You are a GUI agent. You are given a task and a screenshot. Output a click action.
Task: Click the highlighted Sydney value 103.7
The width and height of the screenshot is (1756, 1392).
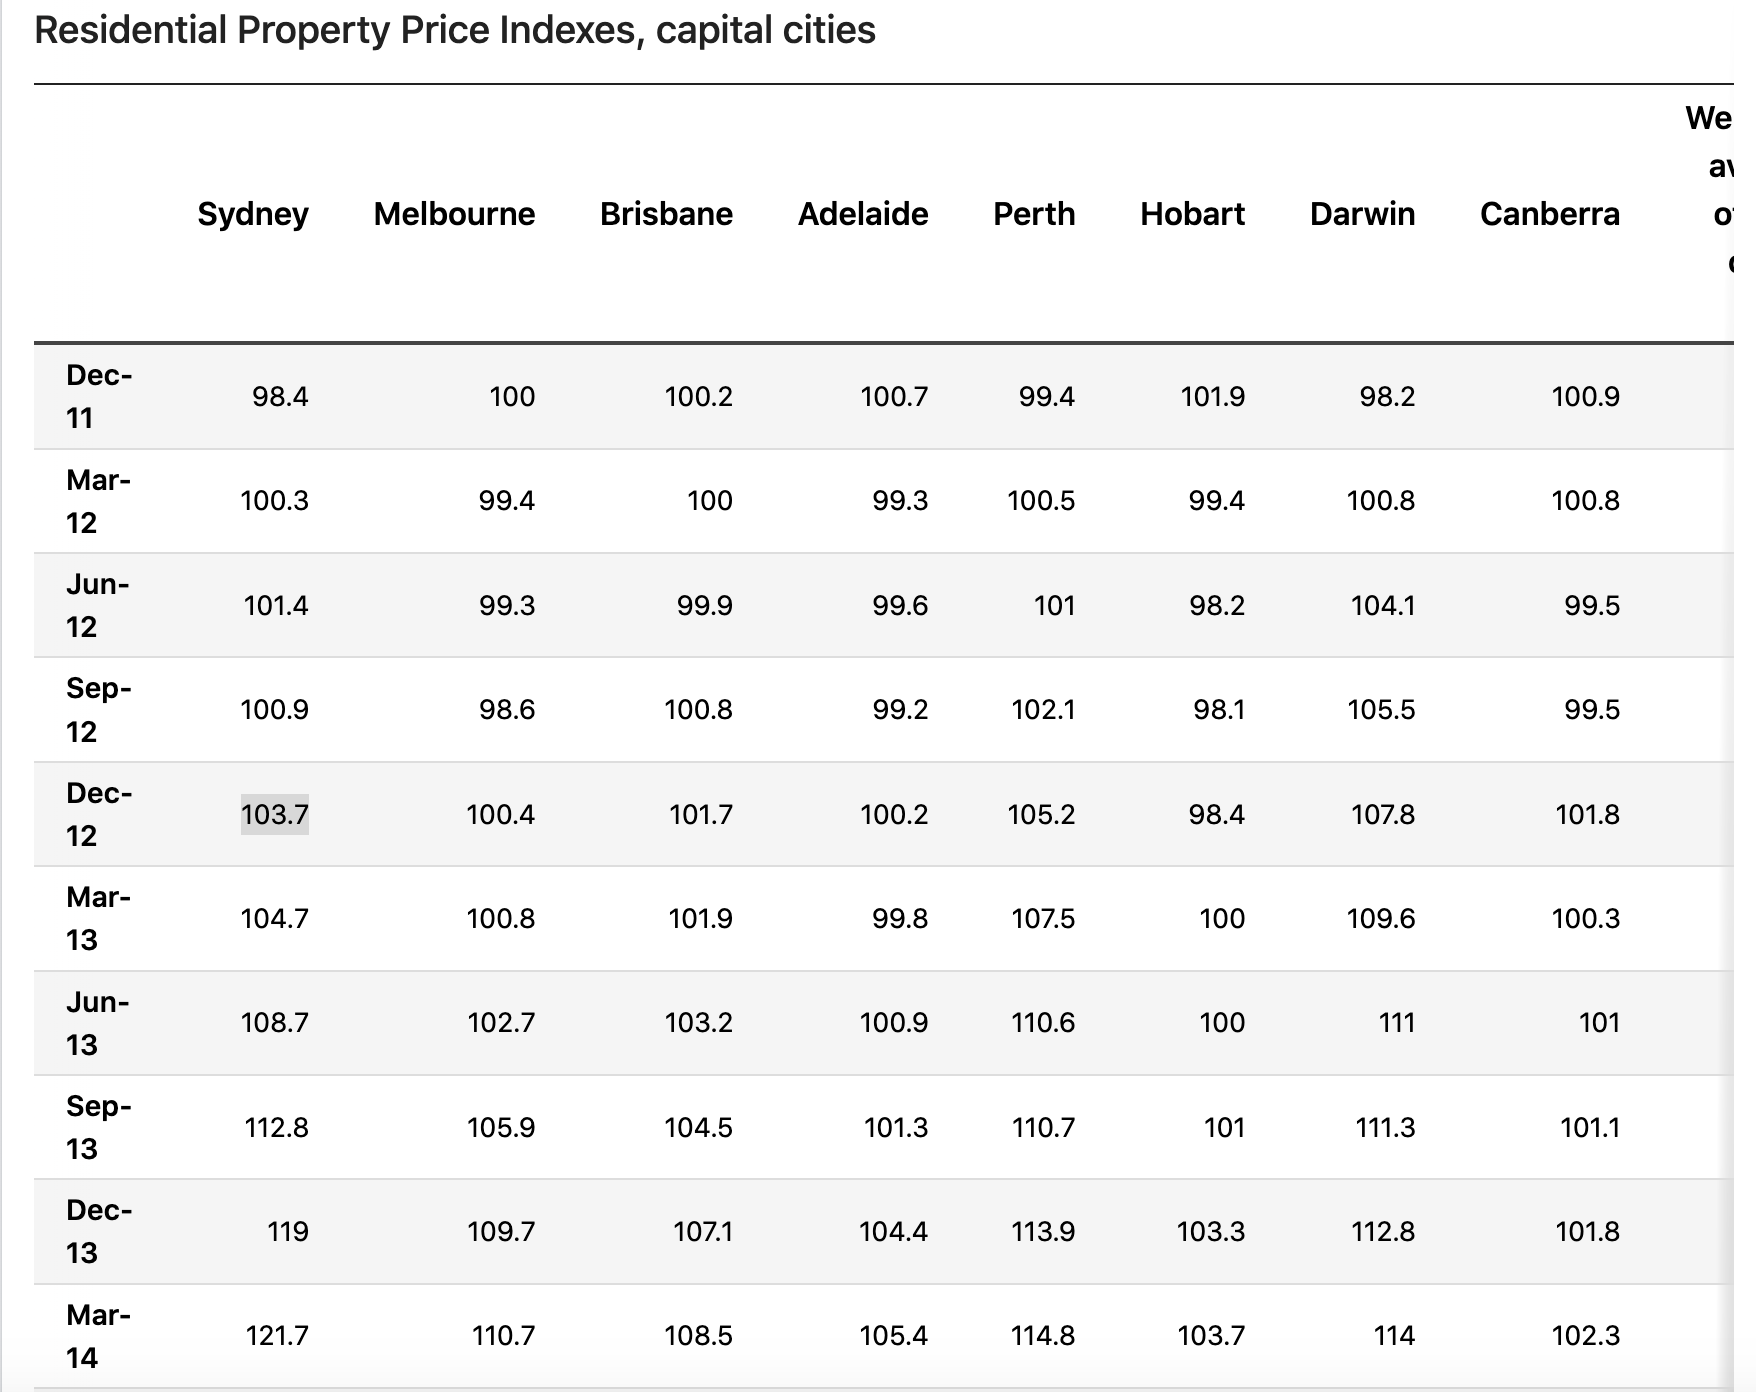(x=275, y=814)
